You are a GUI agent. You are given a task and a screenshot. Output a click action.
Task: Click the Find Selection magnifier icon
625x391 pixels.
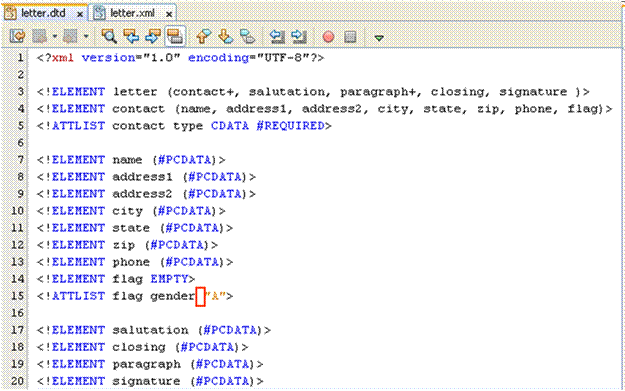tap(109, 36)
